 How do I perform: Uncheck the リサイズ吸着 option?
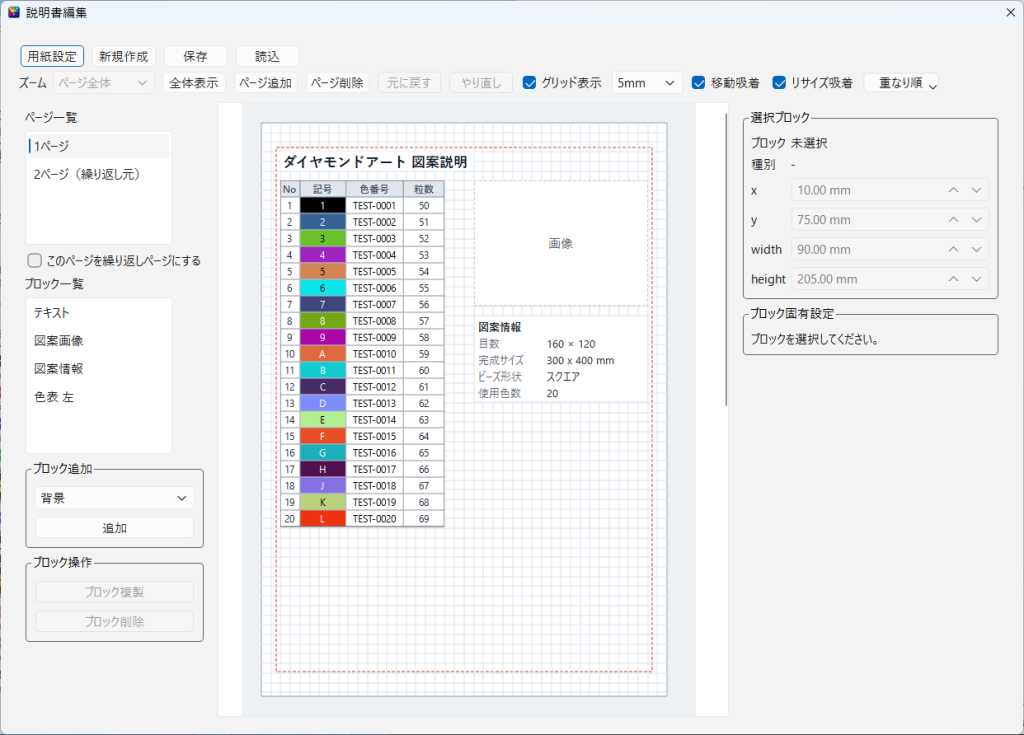(x=778, y=83)
